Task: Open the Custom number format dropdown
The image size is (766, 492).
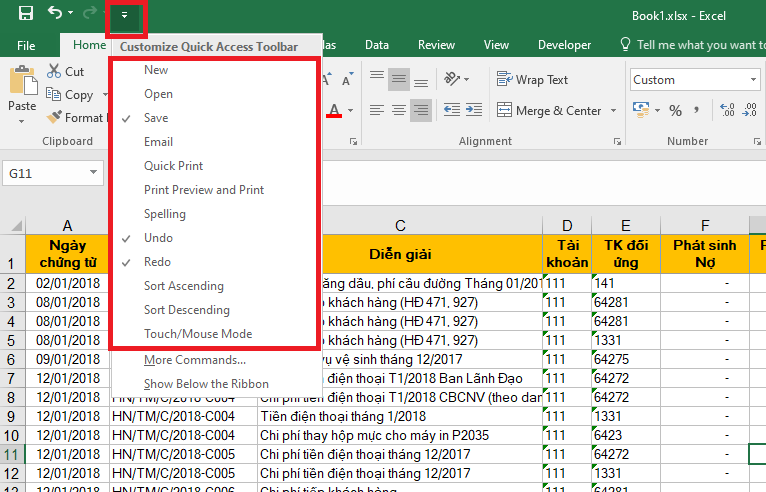Action: (752, 80)
